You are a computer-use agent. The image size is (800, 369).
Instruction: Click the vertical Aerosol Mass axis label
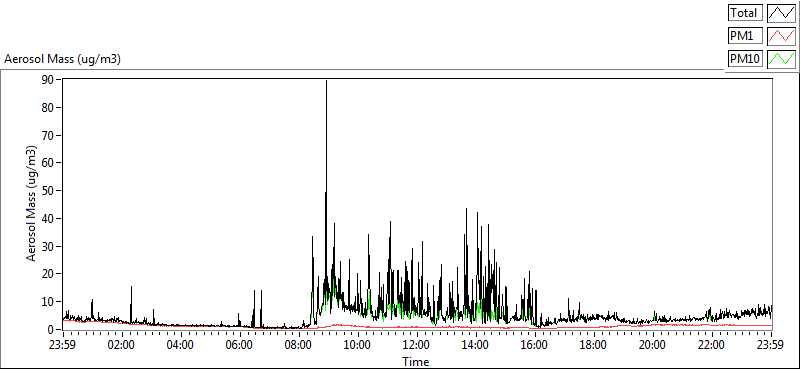click(32, 204)
